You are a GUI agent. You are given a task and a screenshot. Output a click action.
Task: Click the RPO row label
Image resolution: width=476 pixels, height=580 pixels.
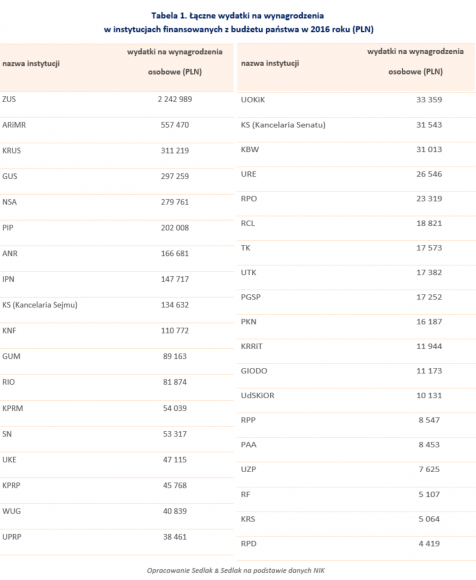[249, 199]
